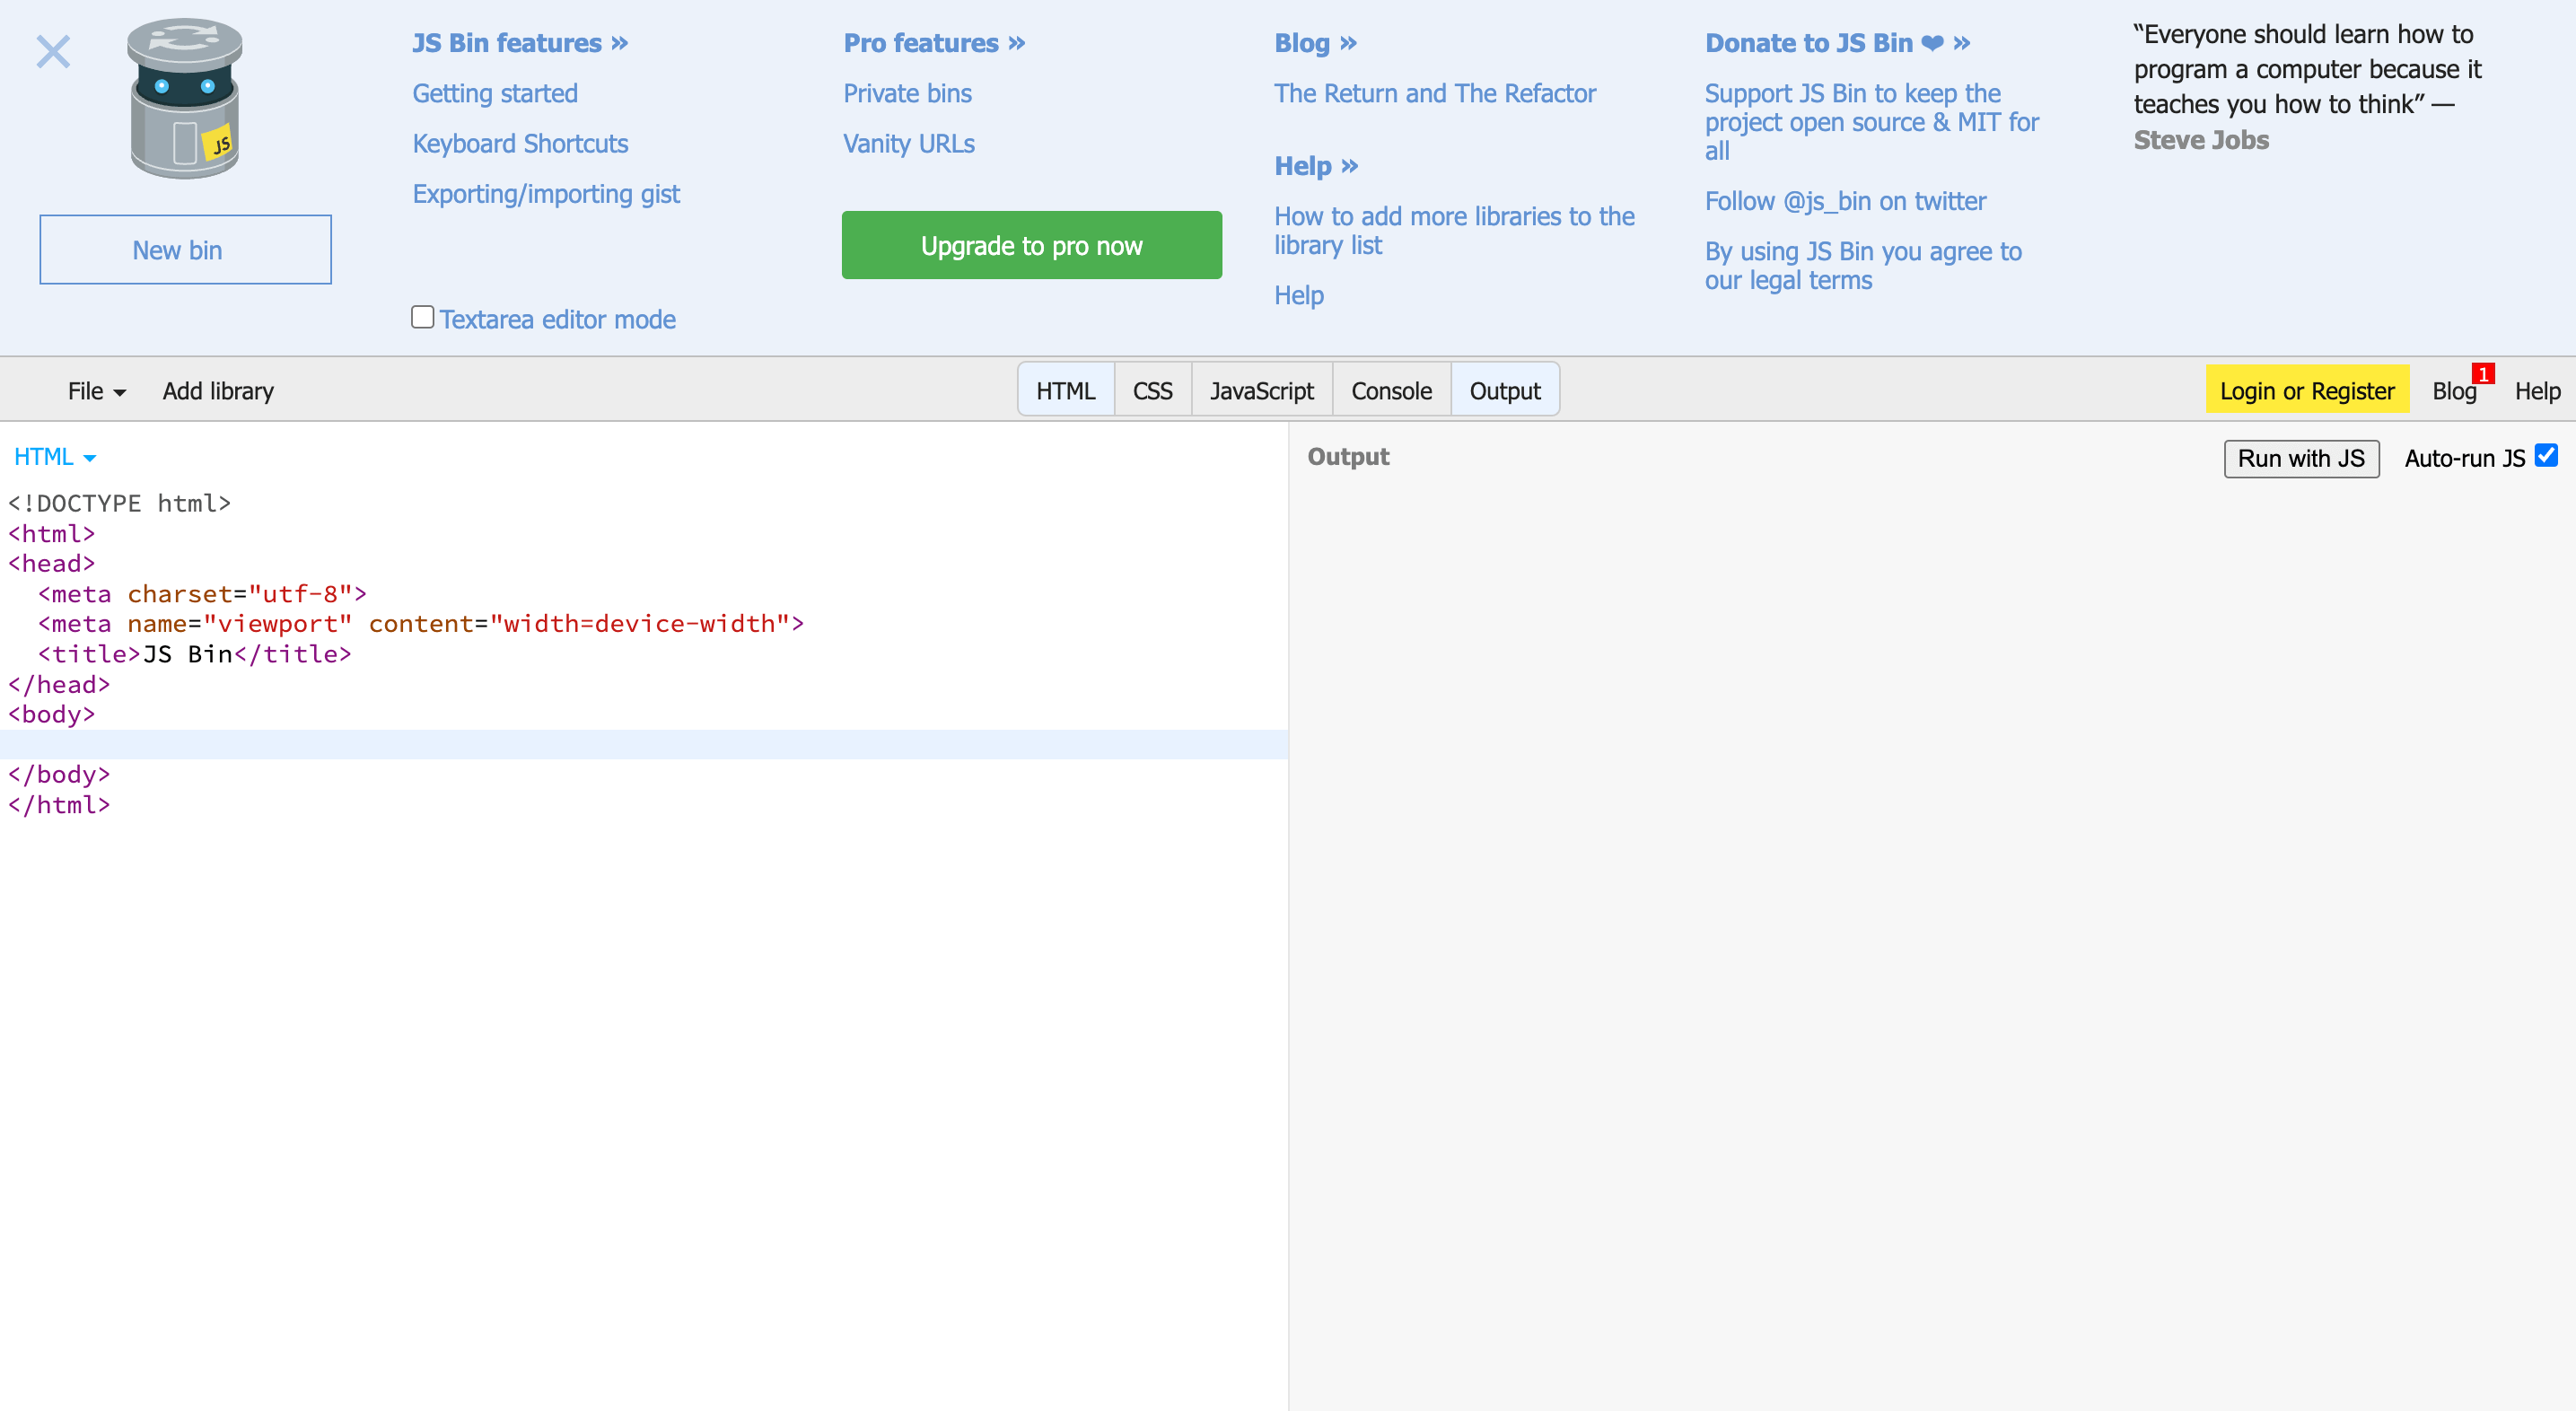2576x1411 pixels.
Task: Open the File dropdown menu
Action: [96, 391]
